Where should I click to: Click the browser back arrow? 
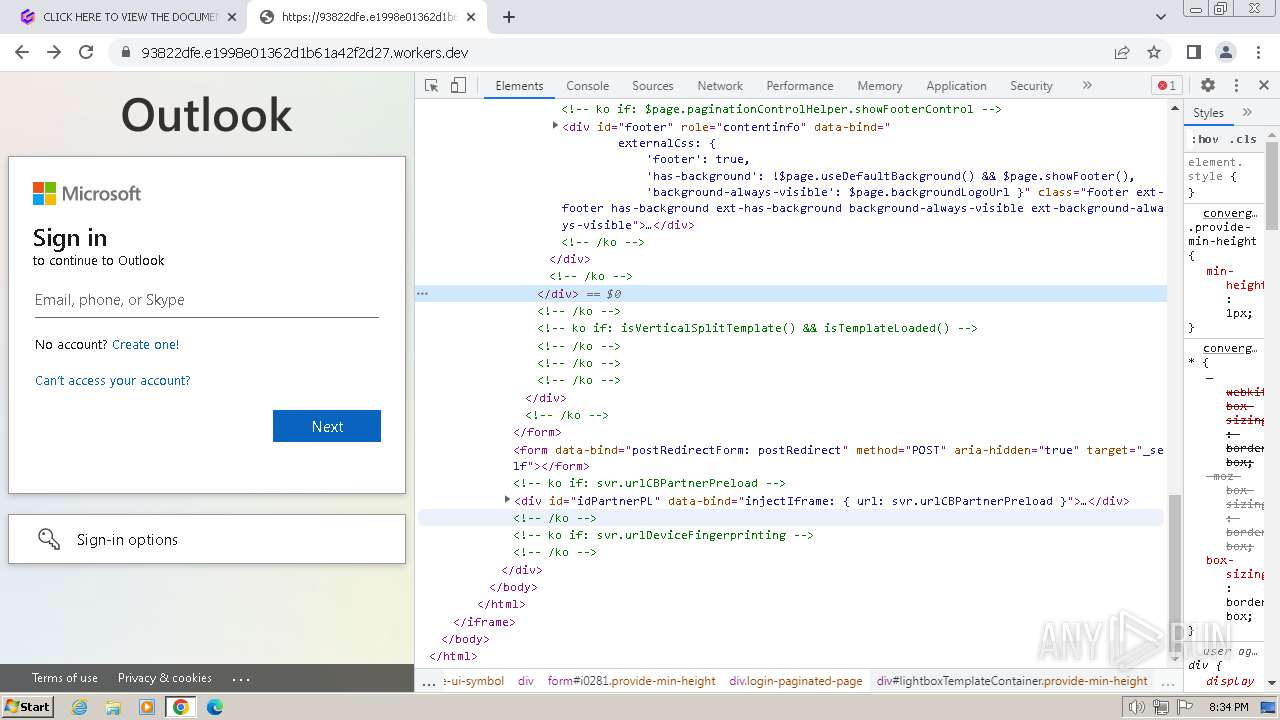coord(22,52)
